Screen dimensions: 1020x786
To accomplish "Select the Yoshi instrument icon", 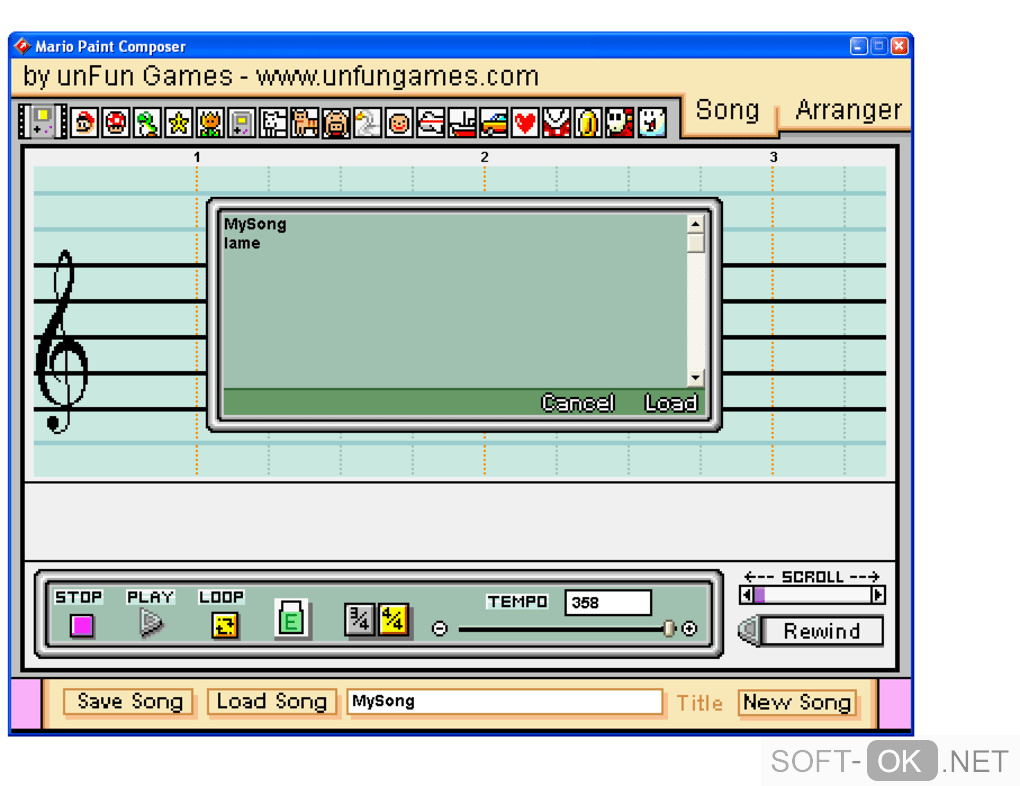I will point(147,122).
